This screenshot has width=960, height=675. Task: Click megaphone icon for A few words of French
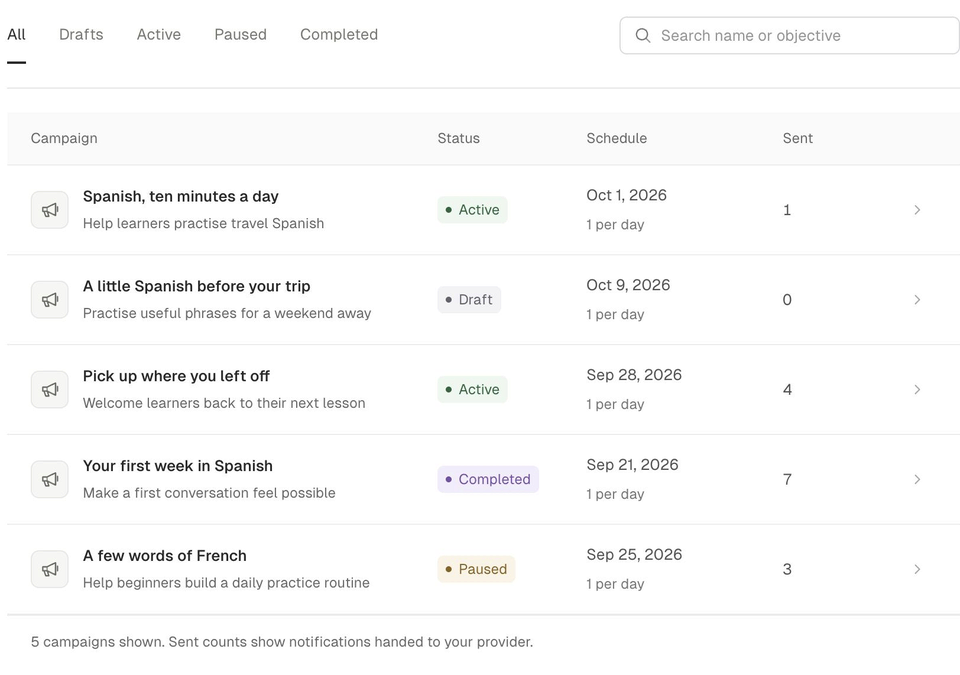tap(50, 569)
